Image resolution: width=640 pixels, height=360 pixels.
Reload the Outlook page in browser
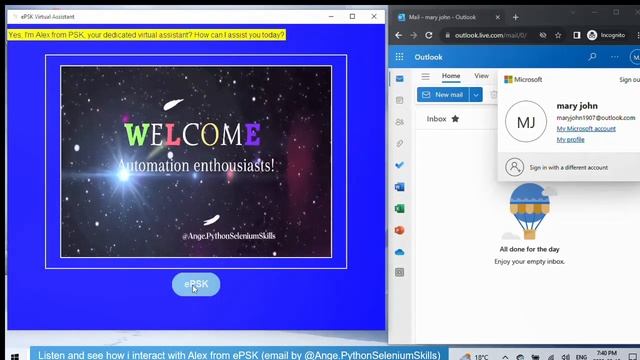tap(429, 36)
